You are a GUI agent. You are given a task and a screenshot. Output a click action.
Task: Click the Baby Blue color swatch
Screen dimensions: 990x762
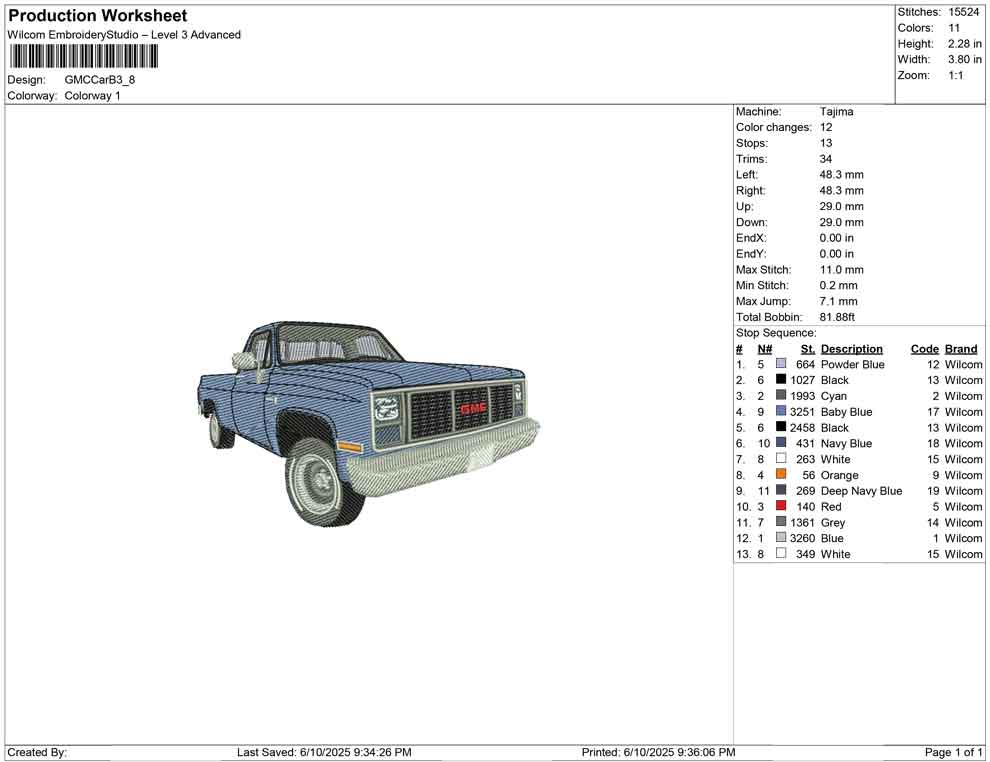(x=781, y=412)
